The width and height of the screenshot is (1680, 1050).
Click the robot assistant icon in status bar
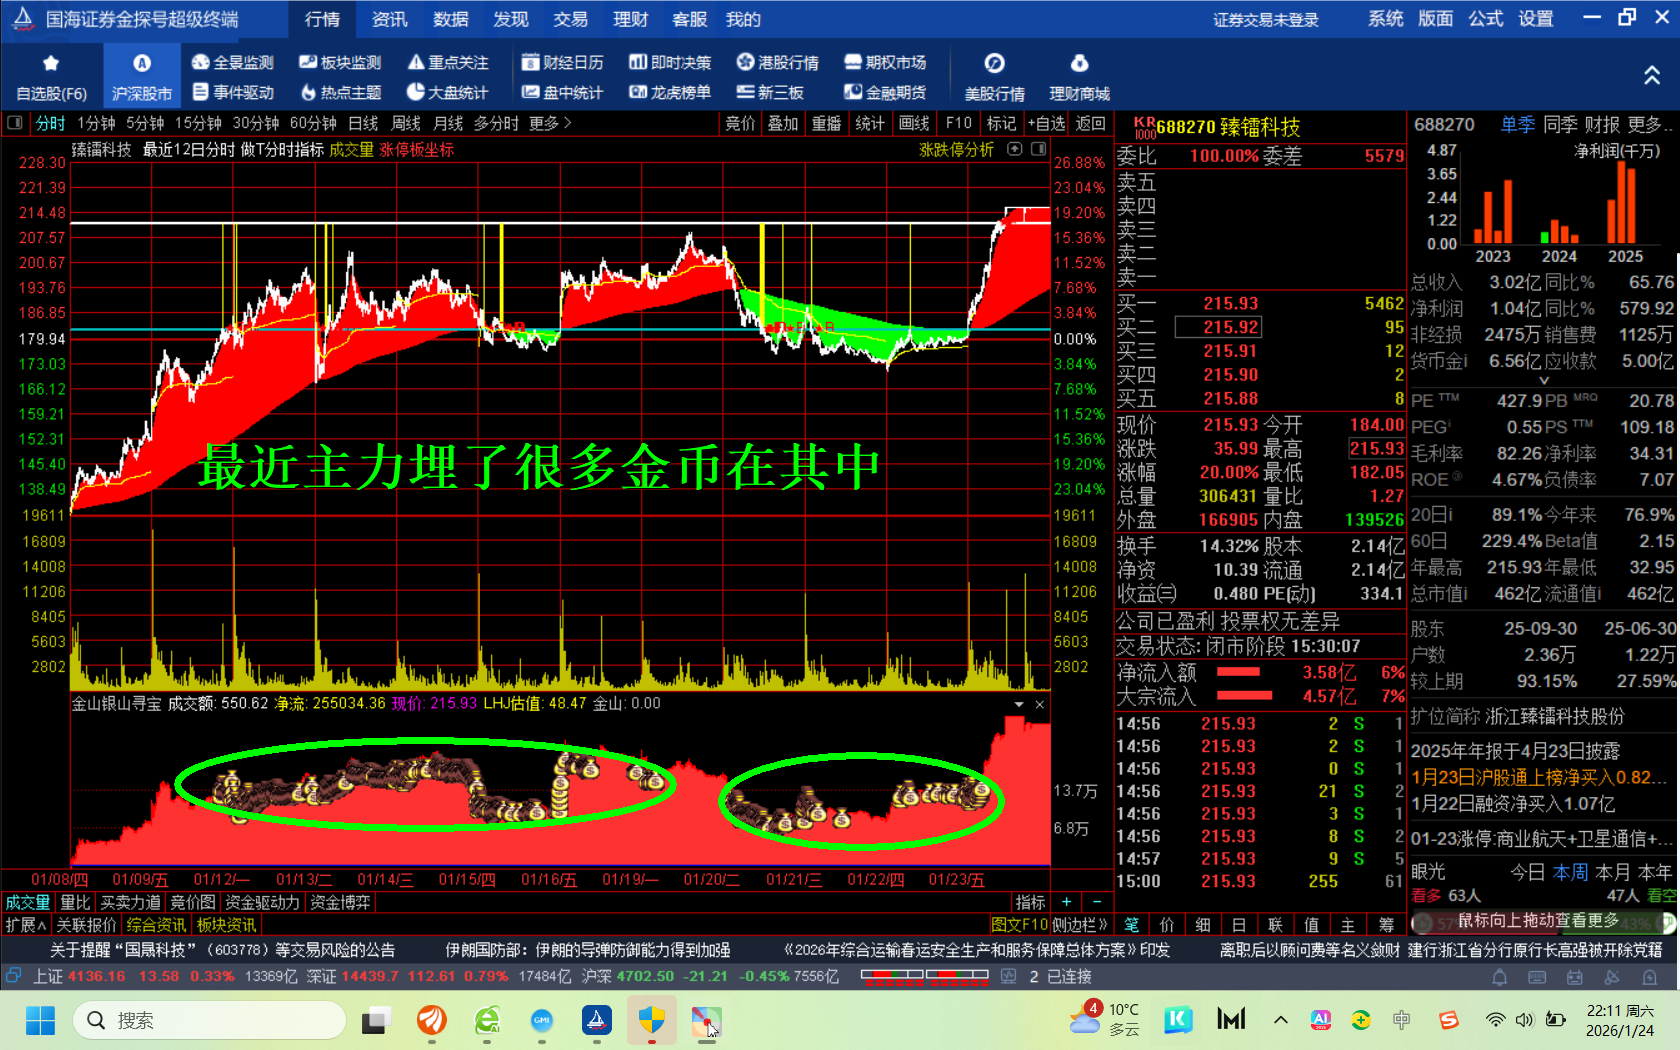pyautogui.click(x=1575, y=977)
